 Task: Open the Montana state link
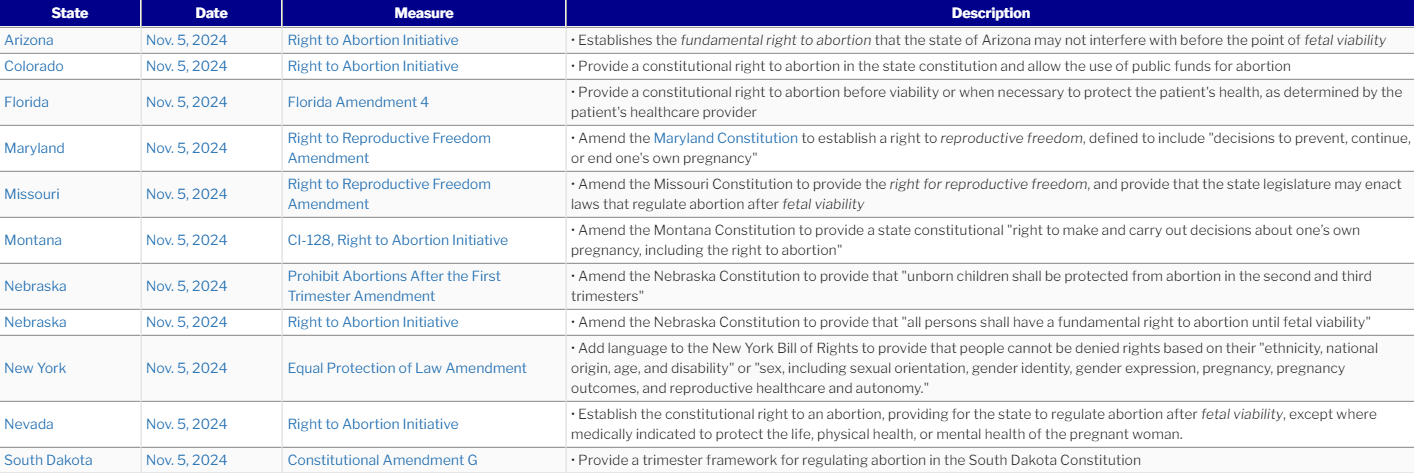33,240
